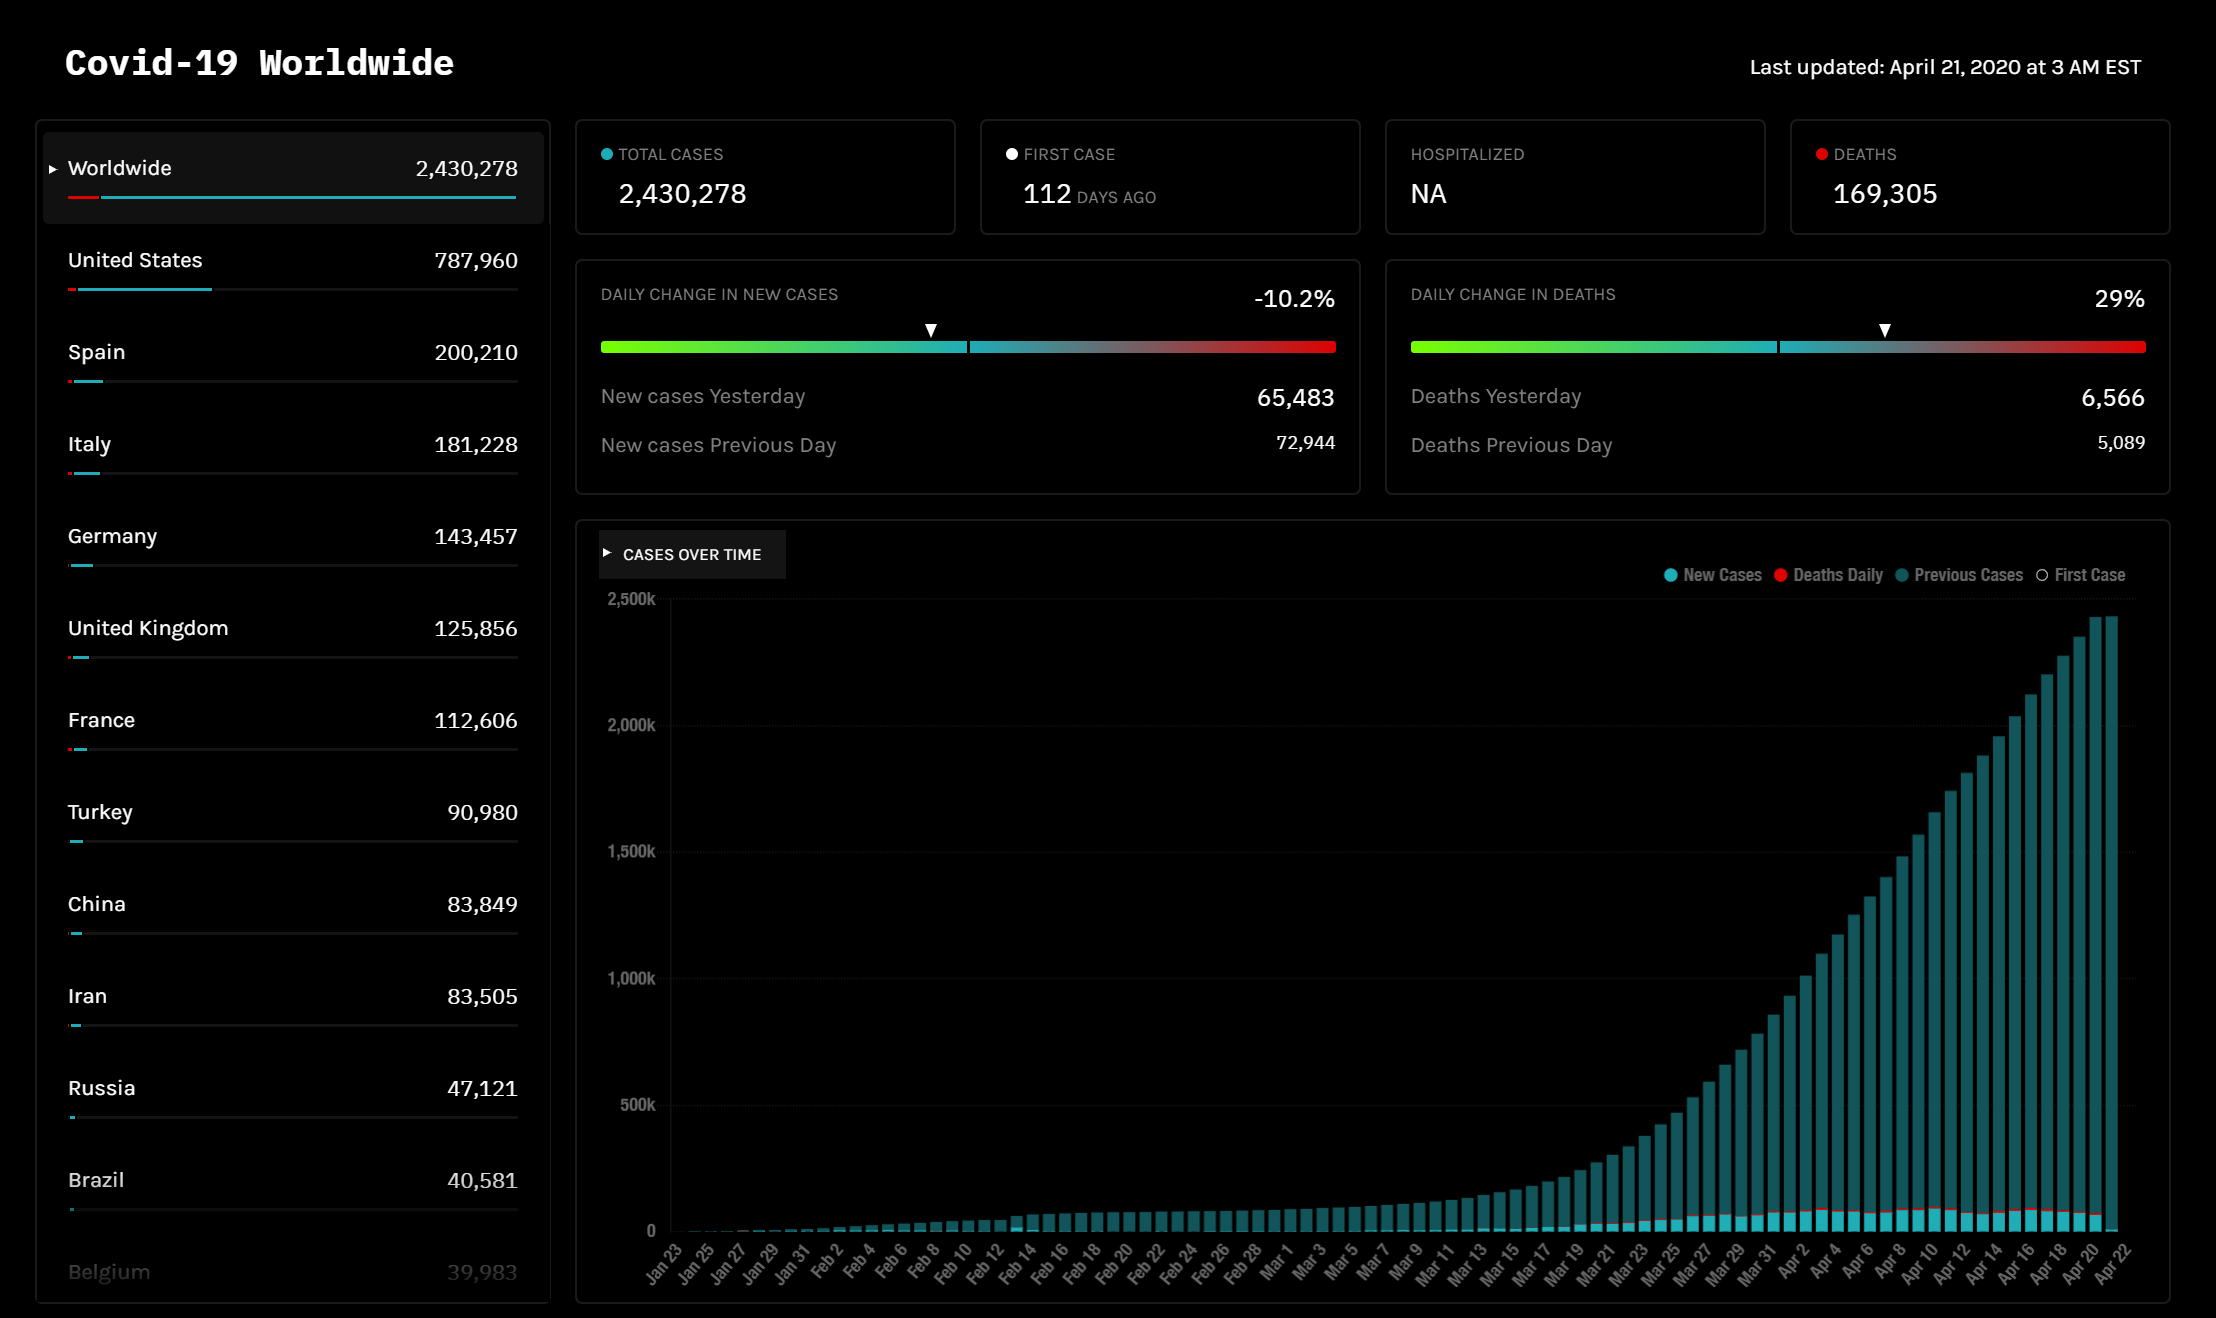
Task: Click United States count 787,960
Action: coord(476,261)
